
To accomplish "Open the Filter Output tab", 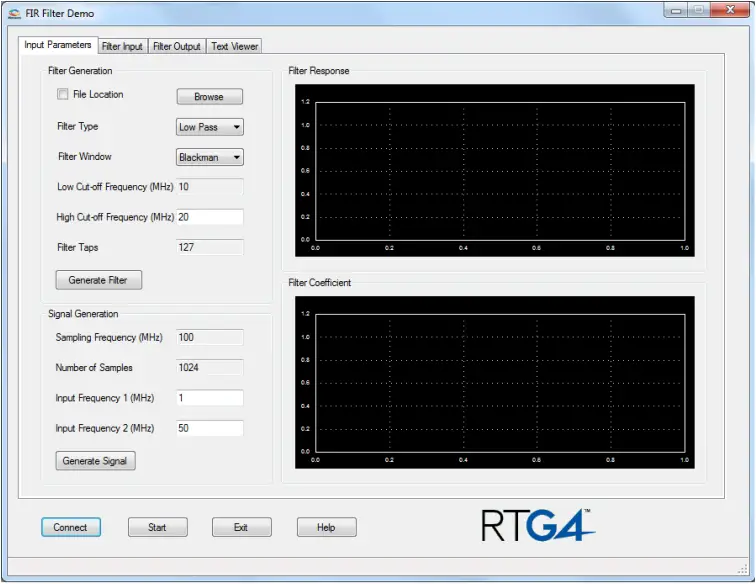I will click(x=177, y=46).
